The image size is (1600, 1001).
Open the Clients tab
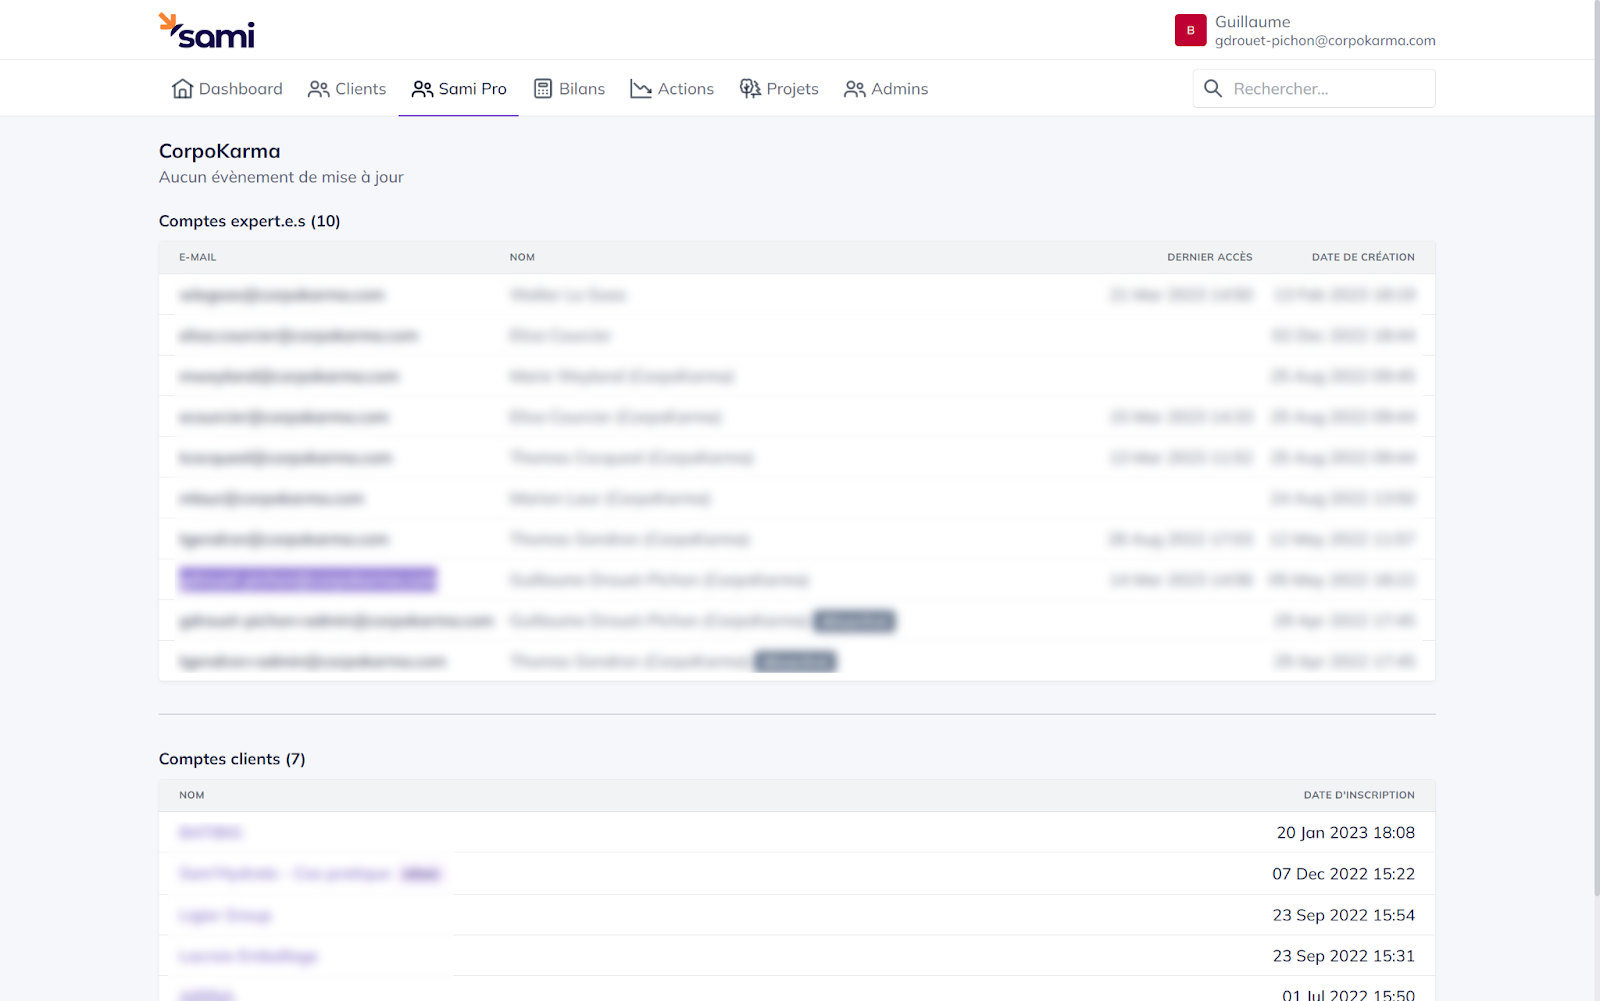coord(347,89)
